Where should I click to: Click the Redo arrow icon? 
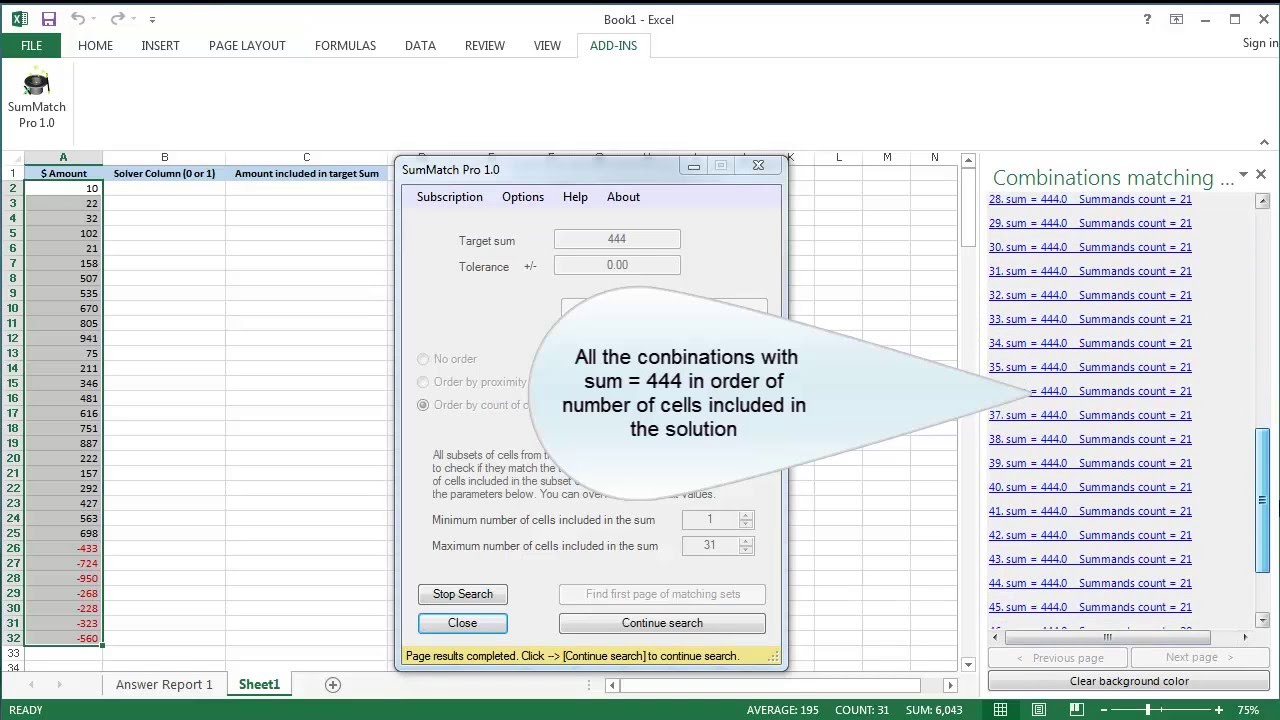(x=117, y=19)
